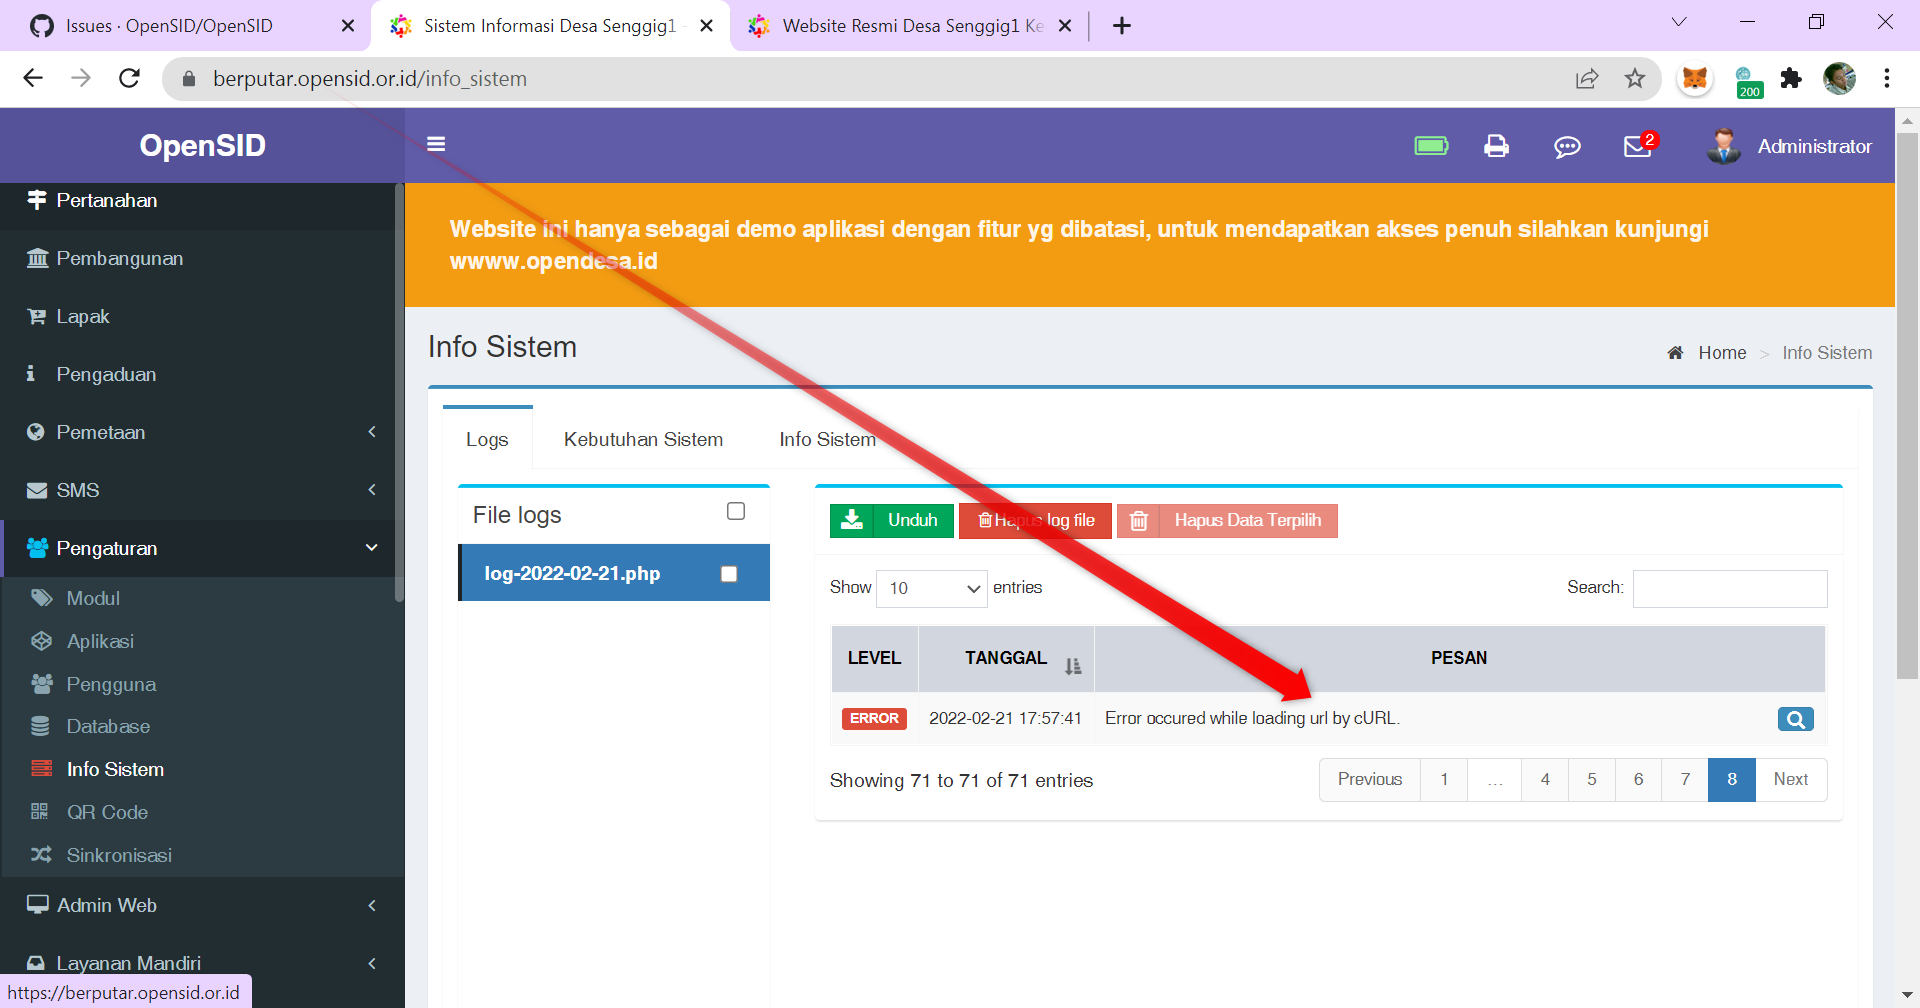Image resolution: width=1920 pixels, height=1008 pixels.
Task: Open the chat messages icon
Action: tap(1567, 146)
